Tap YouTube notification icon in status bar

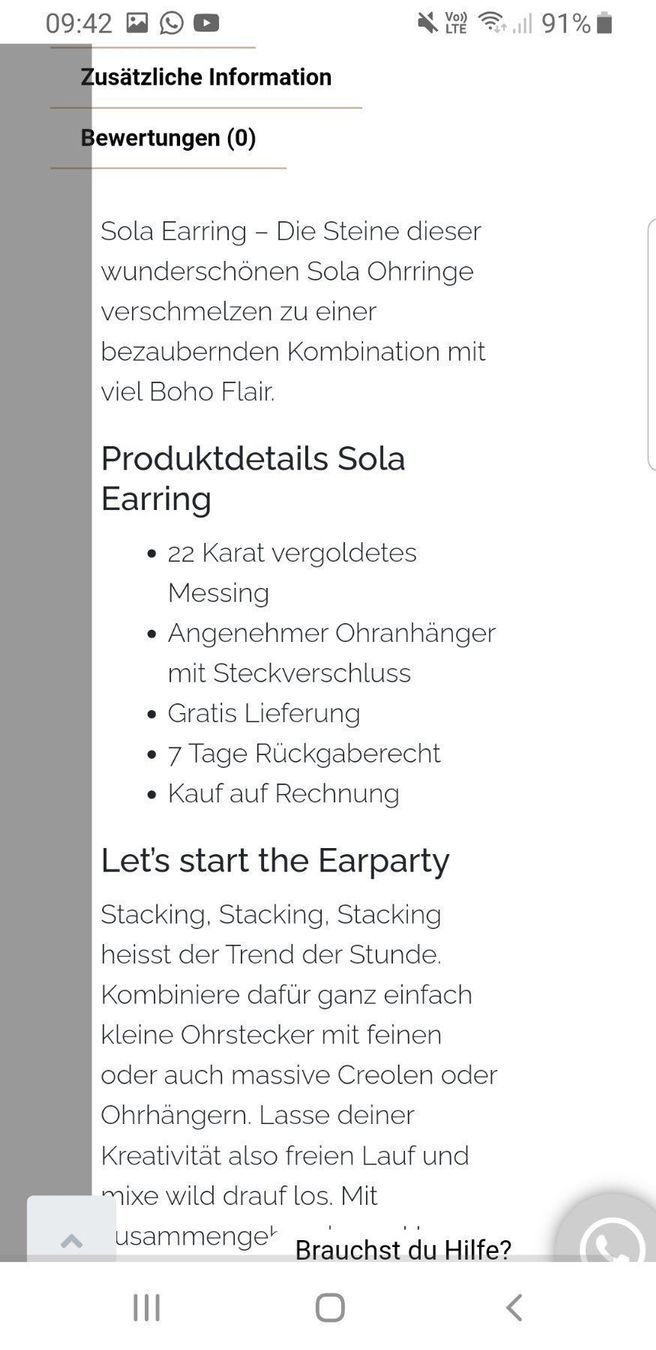click(206, 22)
